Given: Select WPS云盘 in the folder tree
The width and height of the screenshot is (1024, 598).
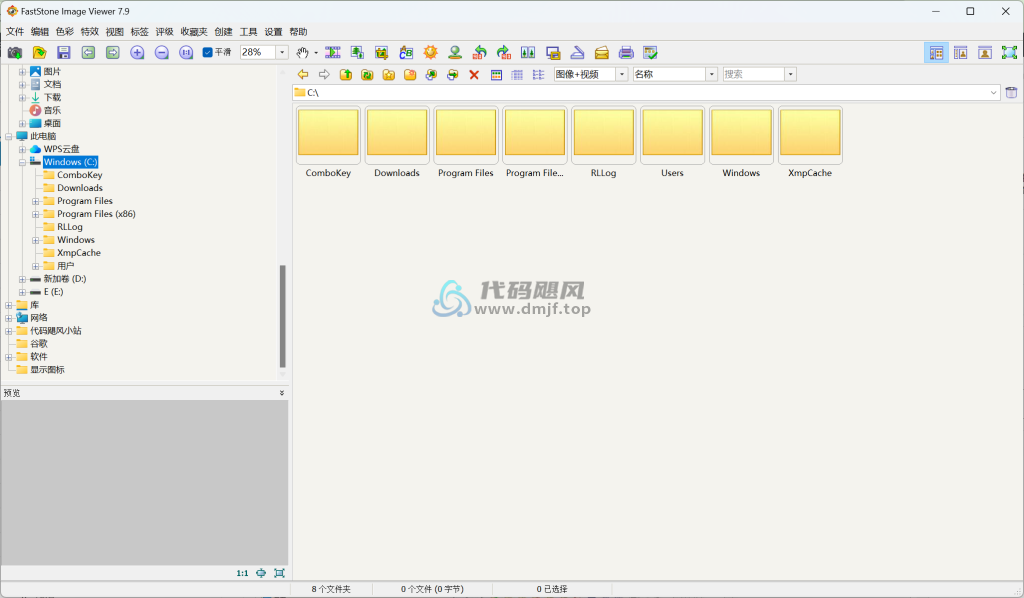Looking at the screenshot, I should click(x=61, y=149).
